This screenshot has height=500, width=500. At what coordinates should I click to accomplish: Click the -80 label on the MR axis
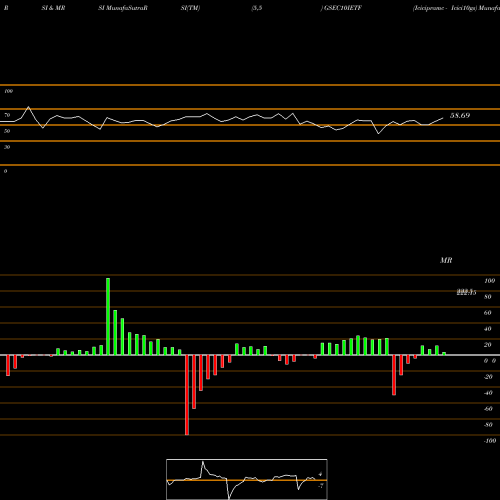(488, 425)
